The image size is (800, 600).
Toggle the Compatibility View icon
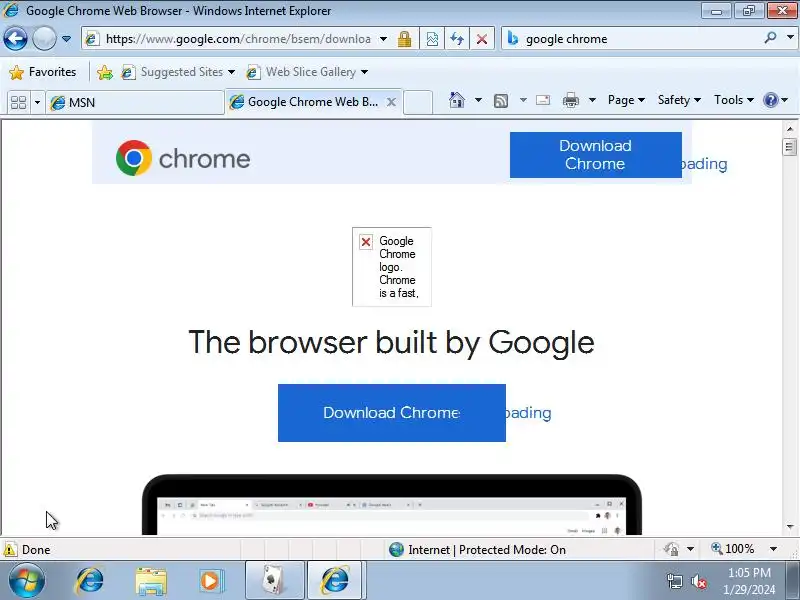pyautogui.click(x=432, y=39)
